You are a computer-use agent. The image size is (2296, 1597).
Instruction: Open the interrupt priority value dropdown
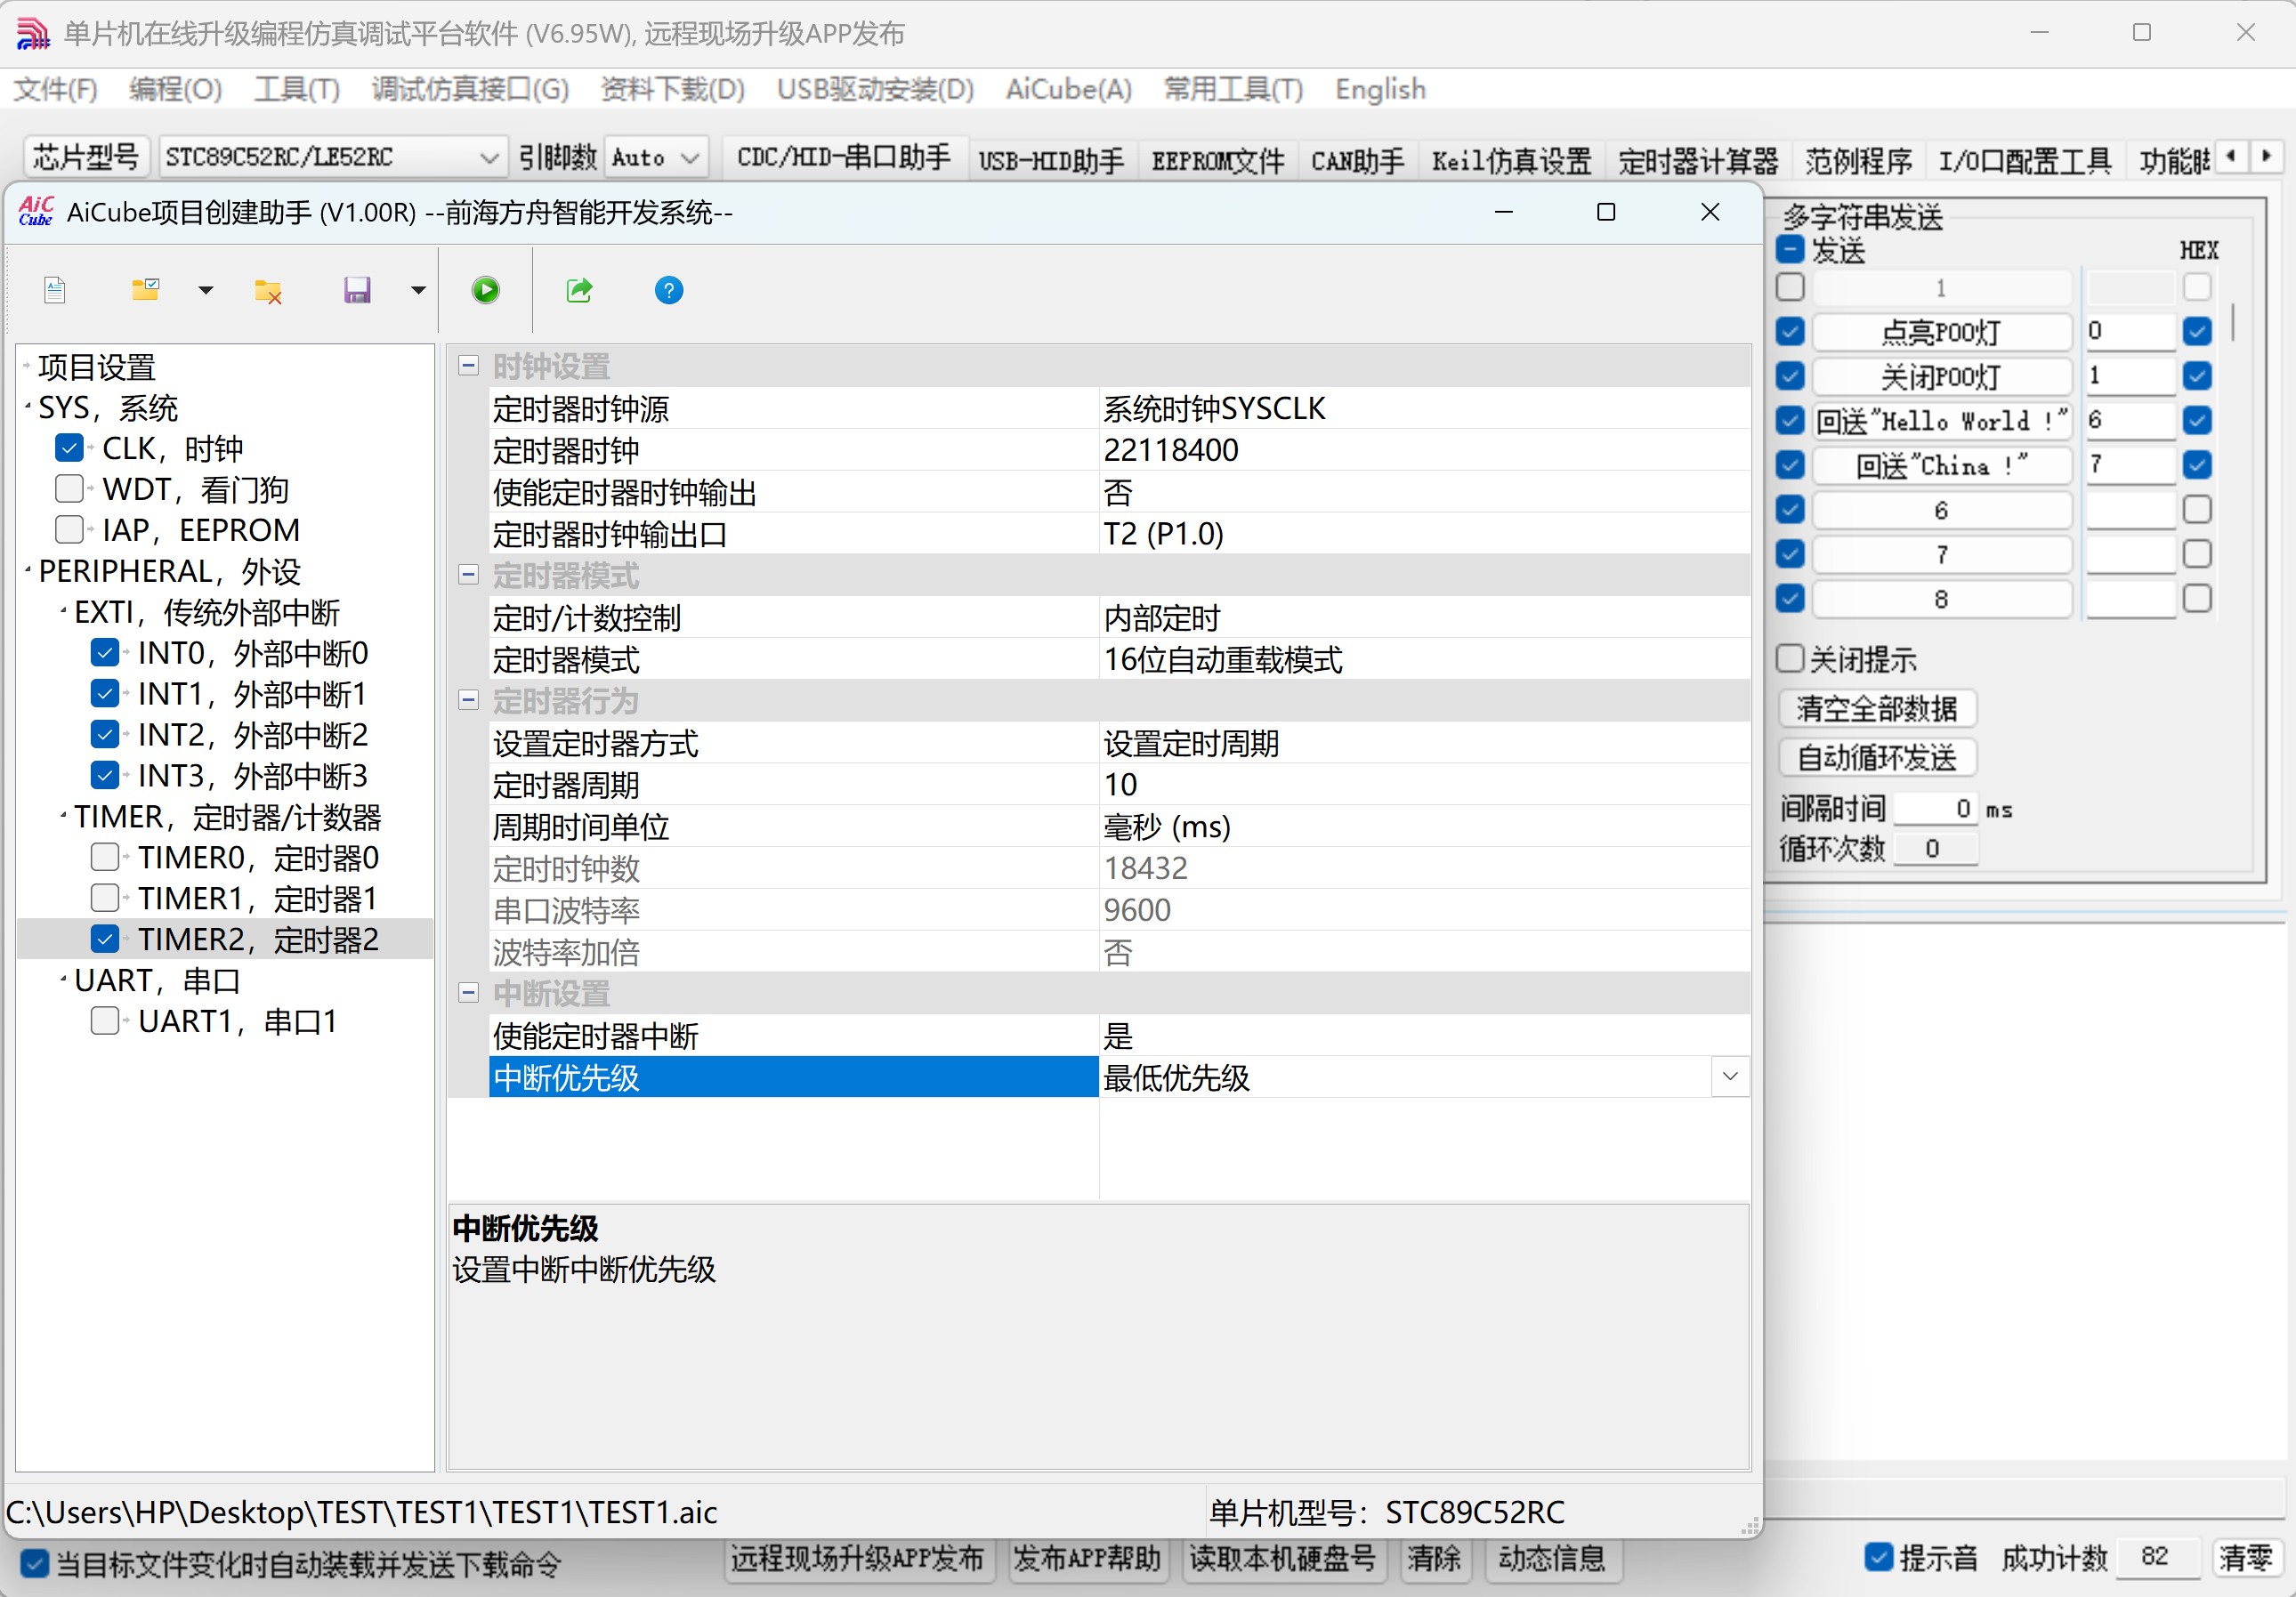[x=1730, y=1077]
